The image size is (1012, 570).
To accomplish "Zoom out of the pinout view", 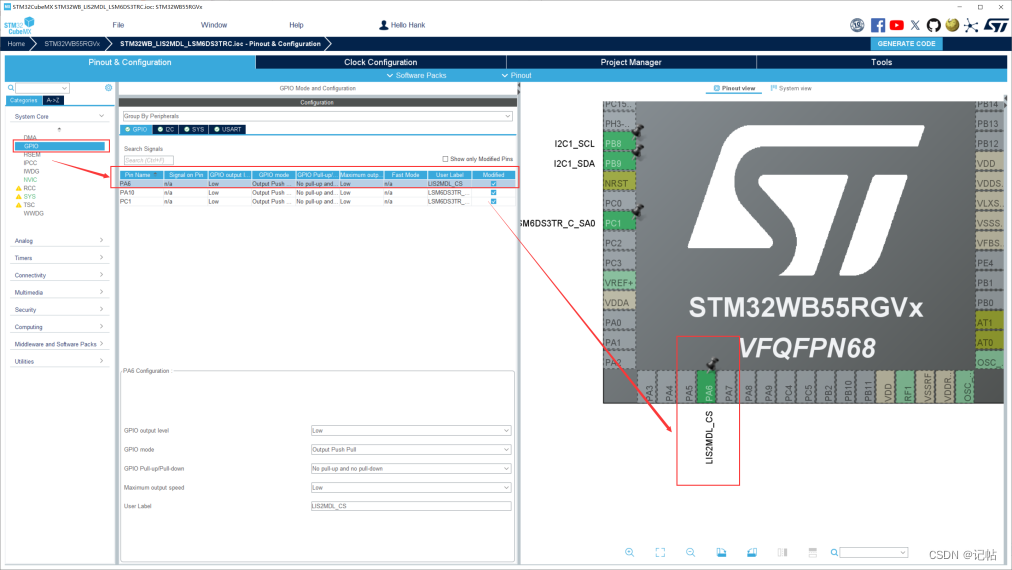I will pyautogui.click(x=691, y=553).
